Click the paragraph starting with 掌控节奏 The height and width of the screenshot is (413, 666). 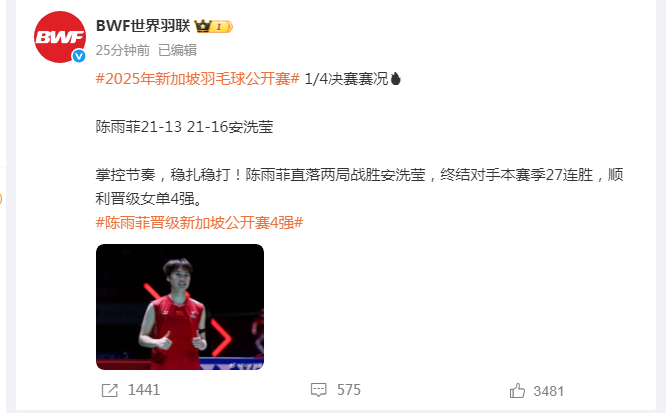coord(359,186)
